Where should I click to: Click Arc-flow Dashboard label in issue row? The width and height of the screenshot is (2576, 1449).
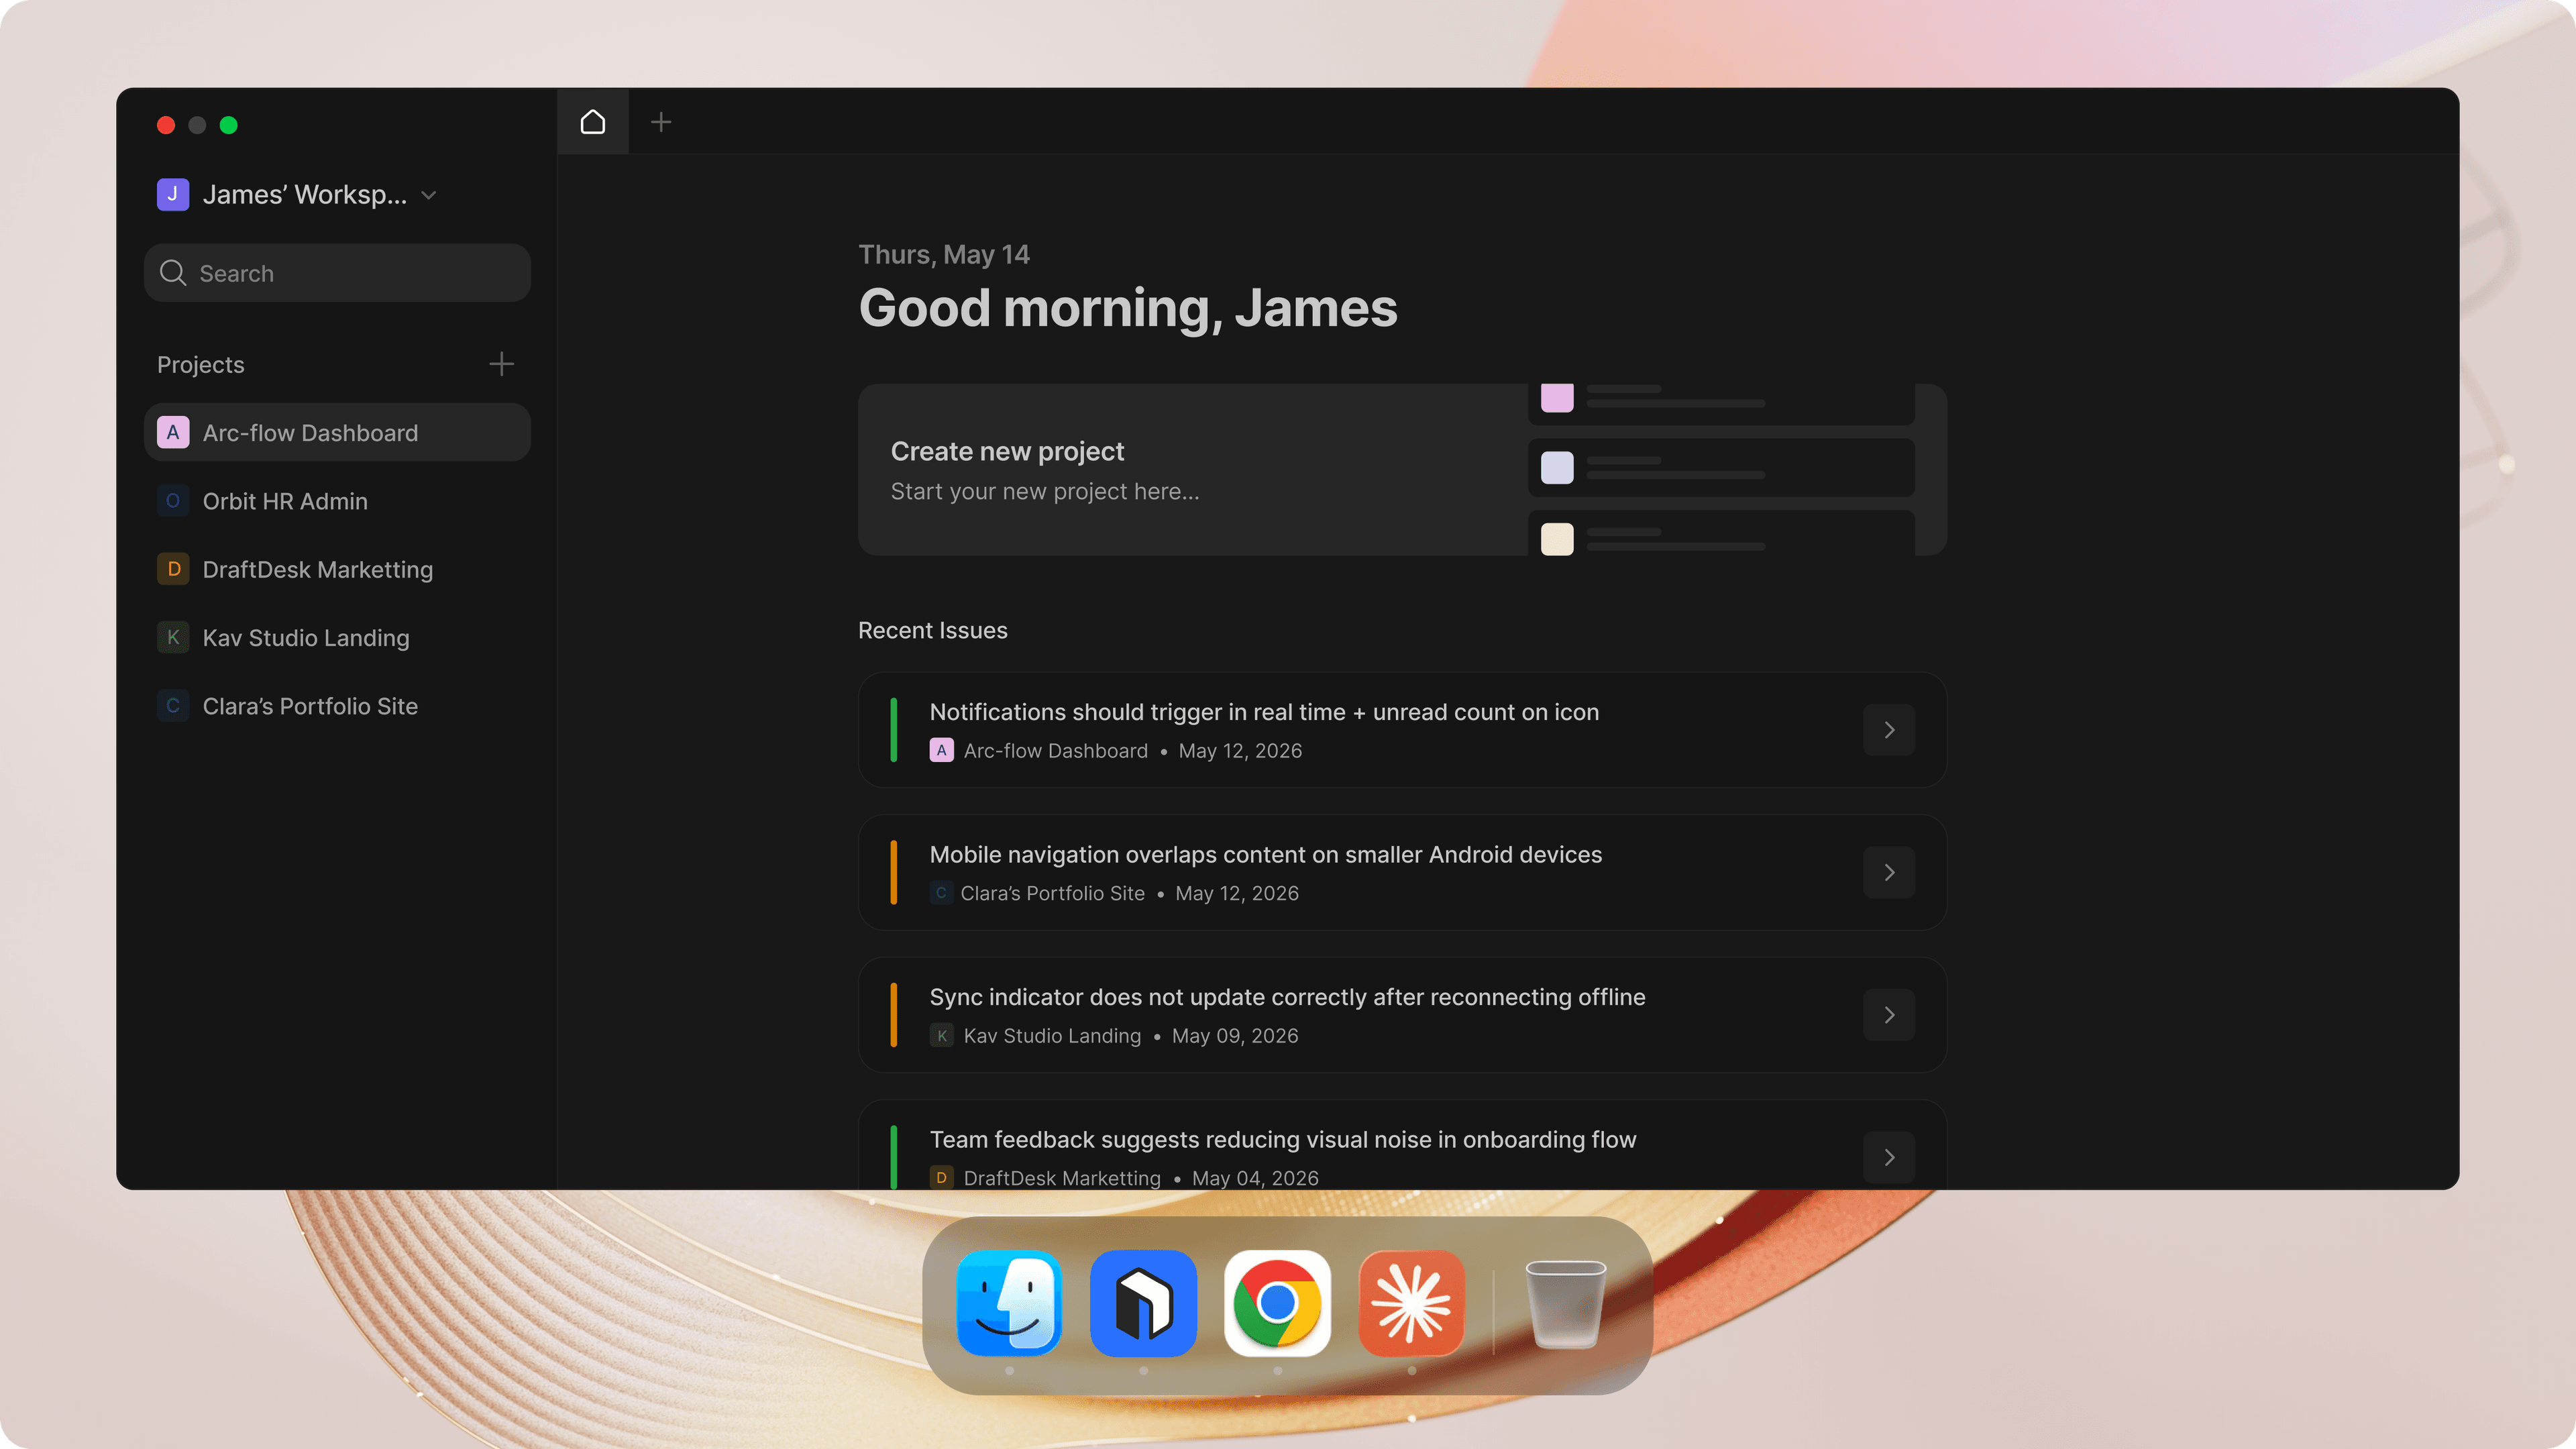1055,751
